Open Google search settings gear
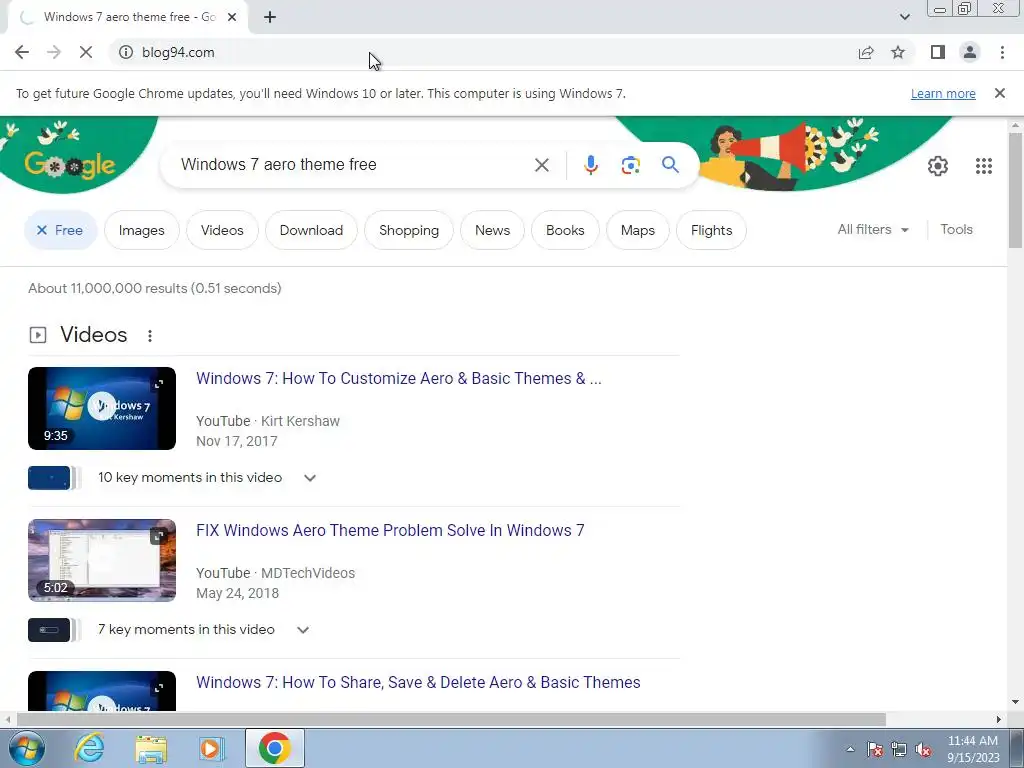1024x768 pixels. 938,166
